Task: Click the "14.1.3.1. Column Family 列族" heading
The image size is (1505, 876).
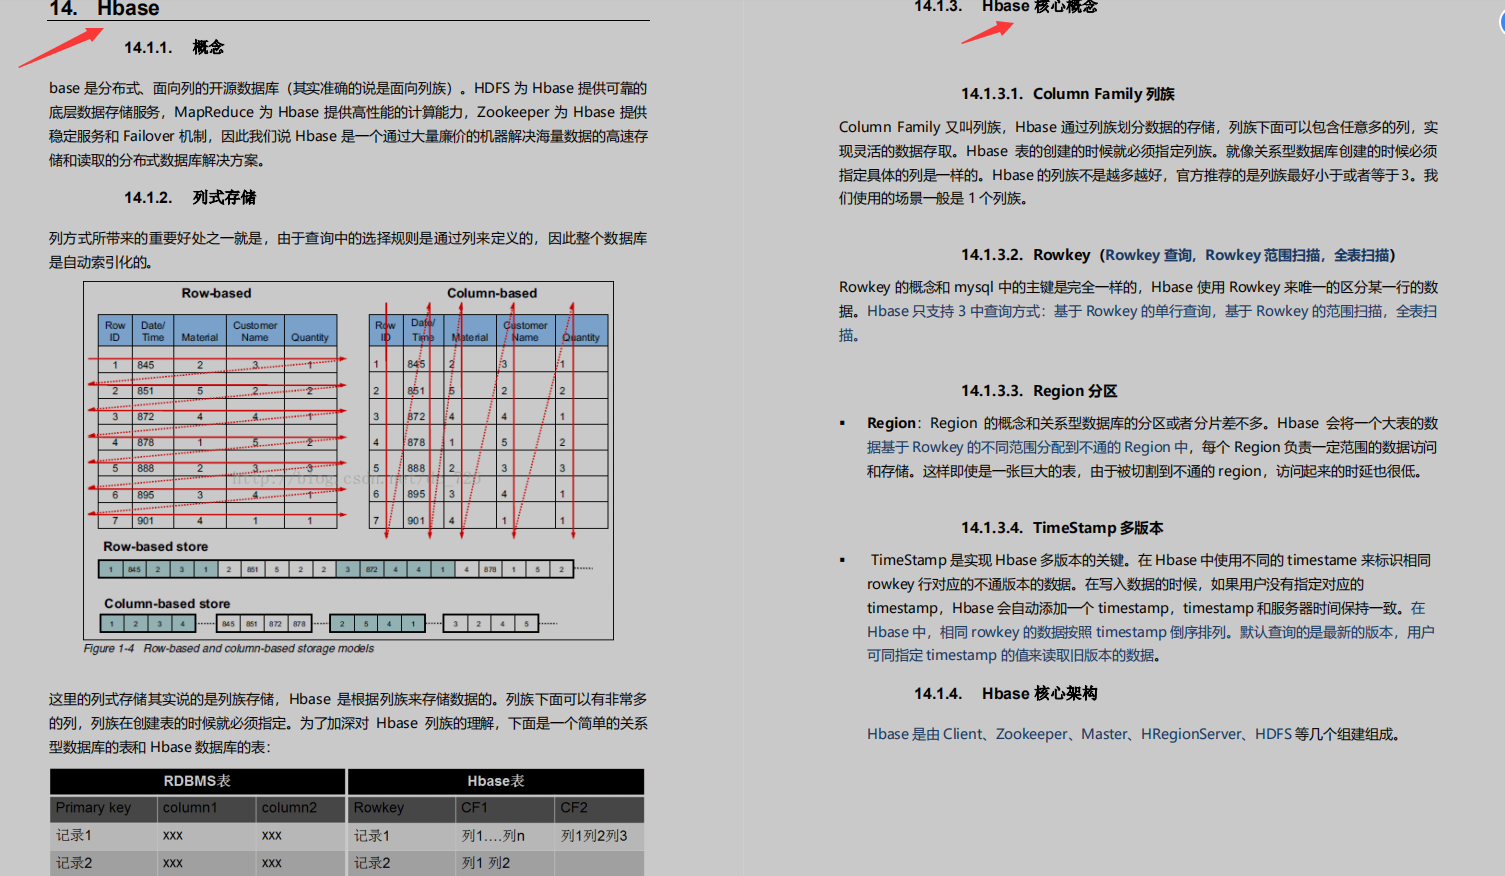Action: (x=1068, y=93)
